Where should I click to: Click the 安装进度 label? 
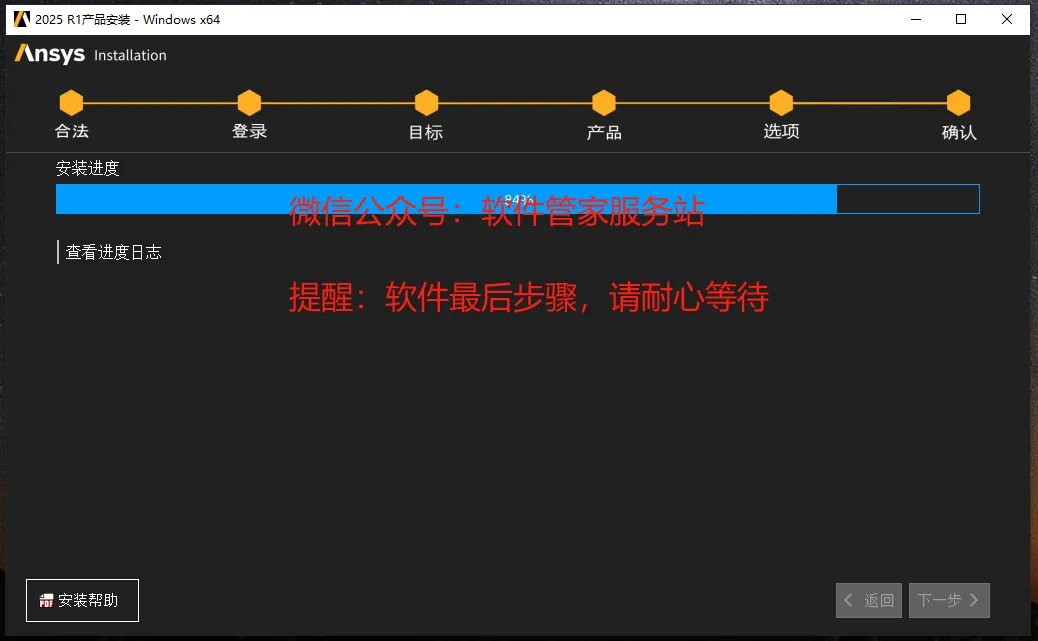pyautogui.click(x=87, y=168)
